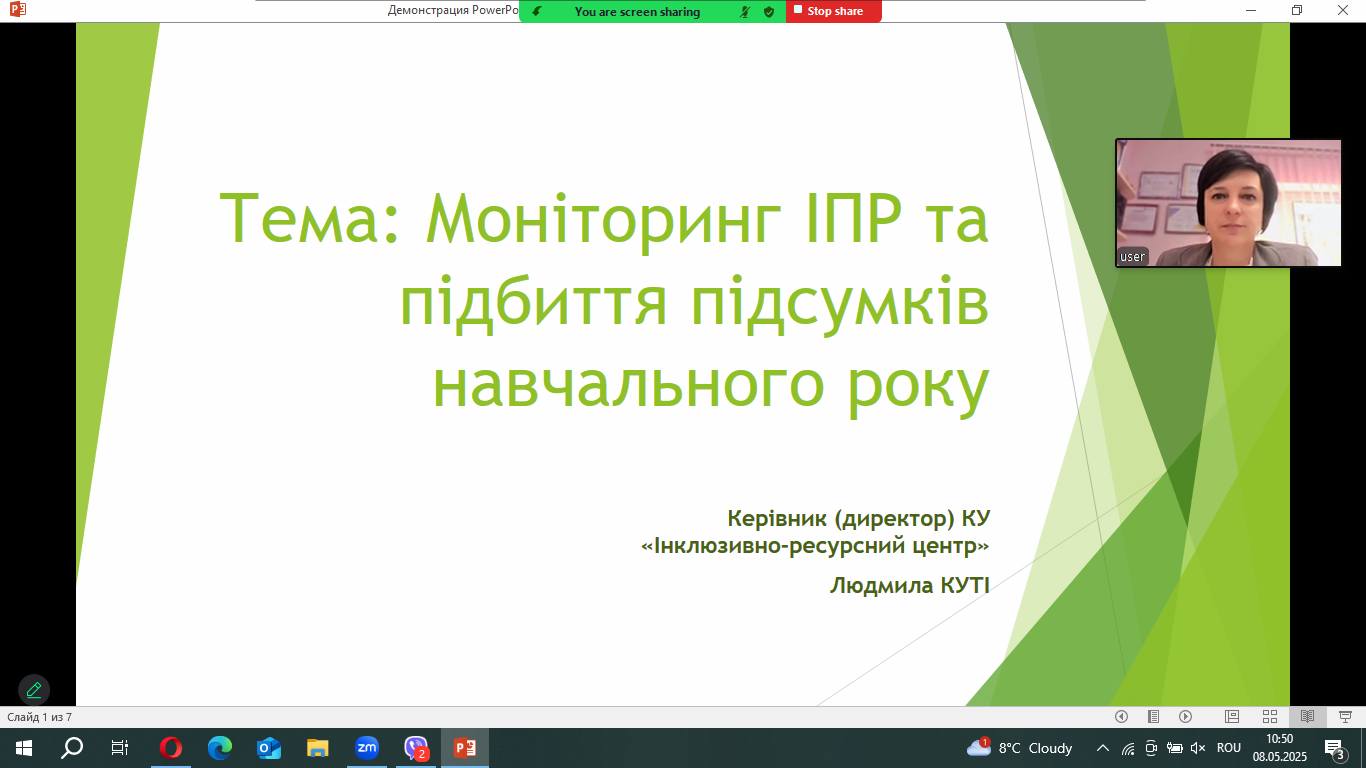1366x768 pixels.
Task: Open Viber from the taskbar
Action: [416, 747]
